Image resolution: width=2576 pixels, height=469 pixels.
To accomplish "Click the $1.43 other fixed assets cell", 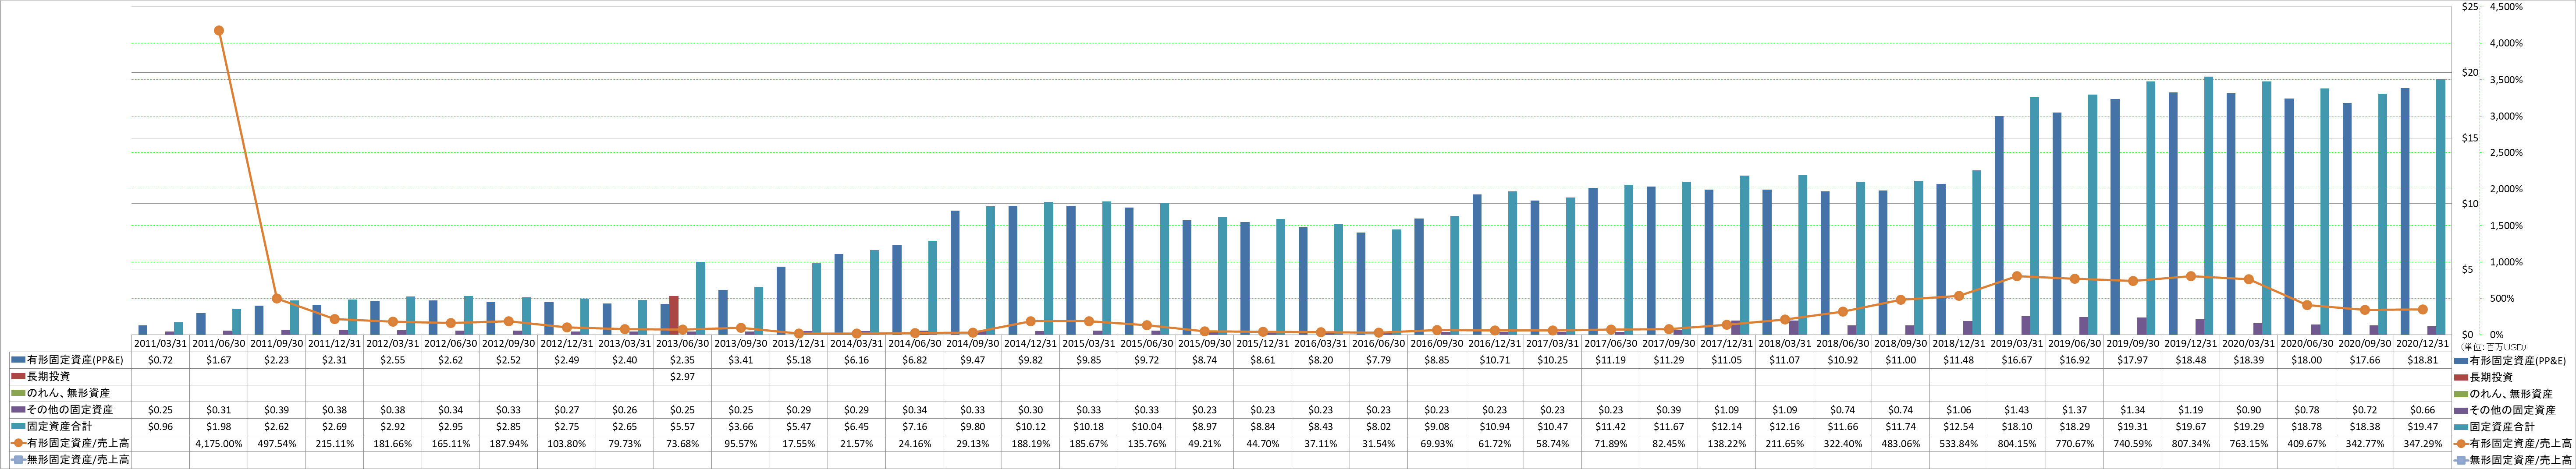I will (x=2016, y=410).
